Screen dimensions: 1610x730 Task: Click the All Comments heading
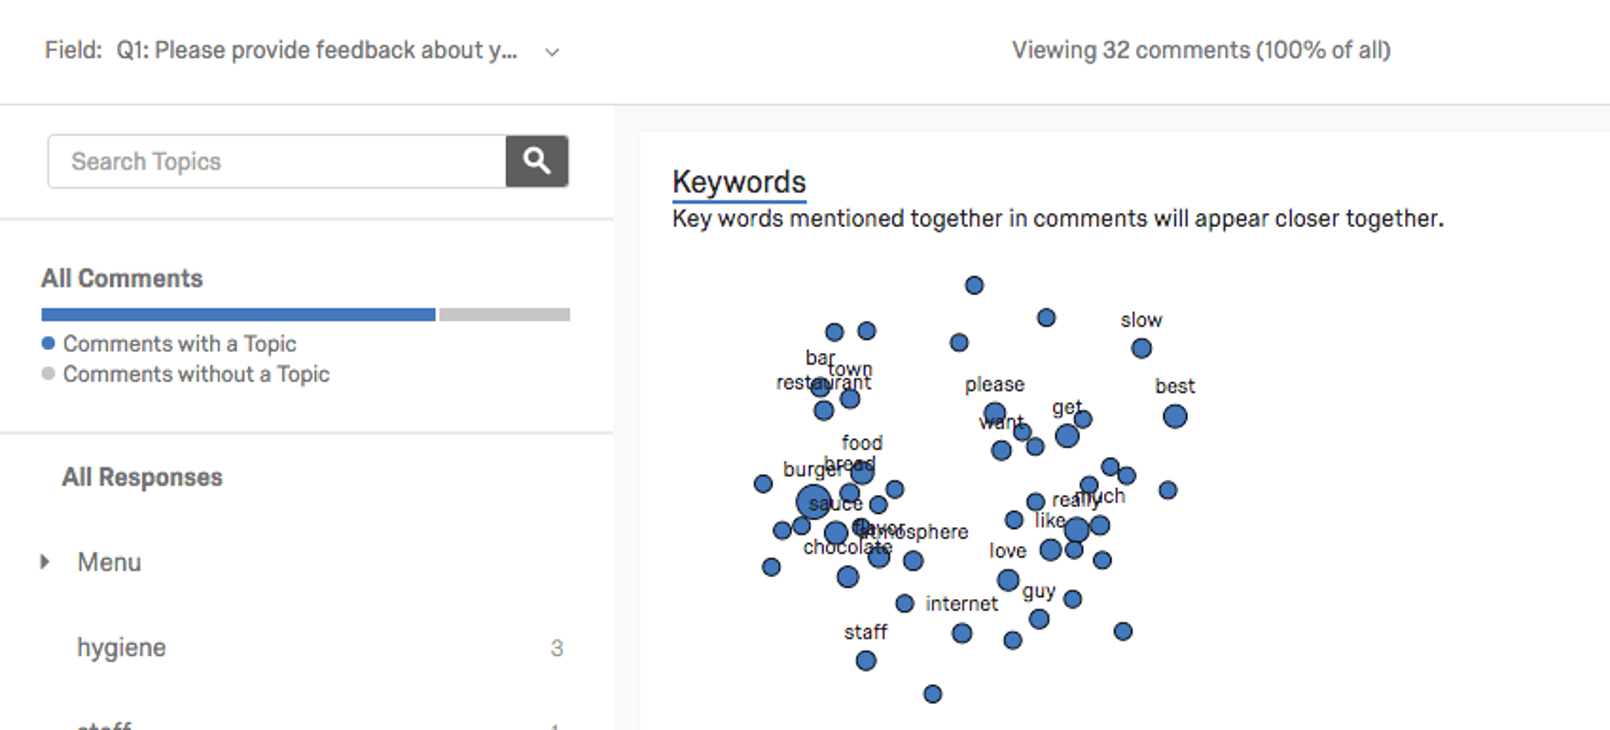click(122, 278)
